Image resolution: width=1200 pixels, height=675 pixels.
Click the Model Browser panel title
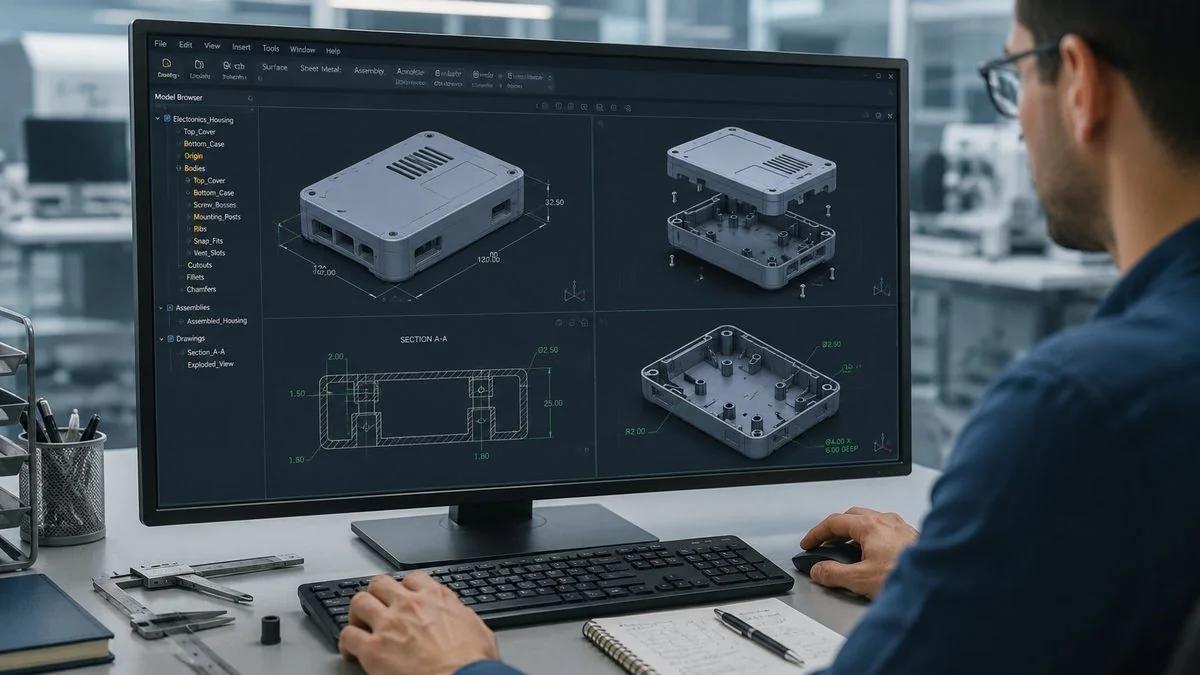(x=178, y=97)
